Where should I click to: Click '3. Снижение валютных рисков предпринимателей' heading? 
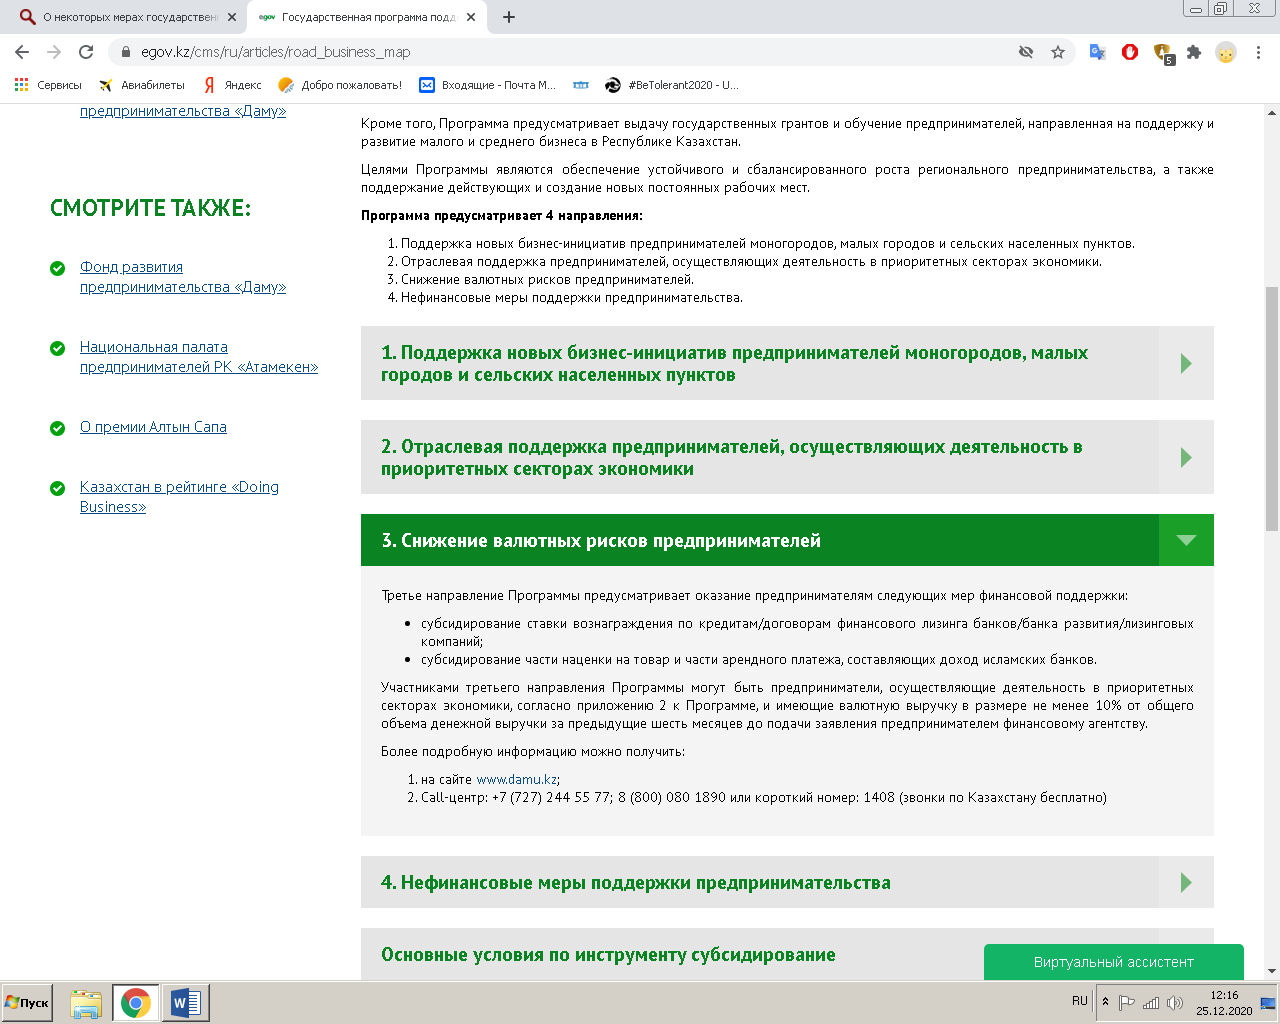click(x=601, y=541)
